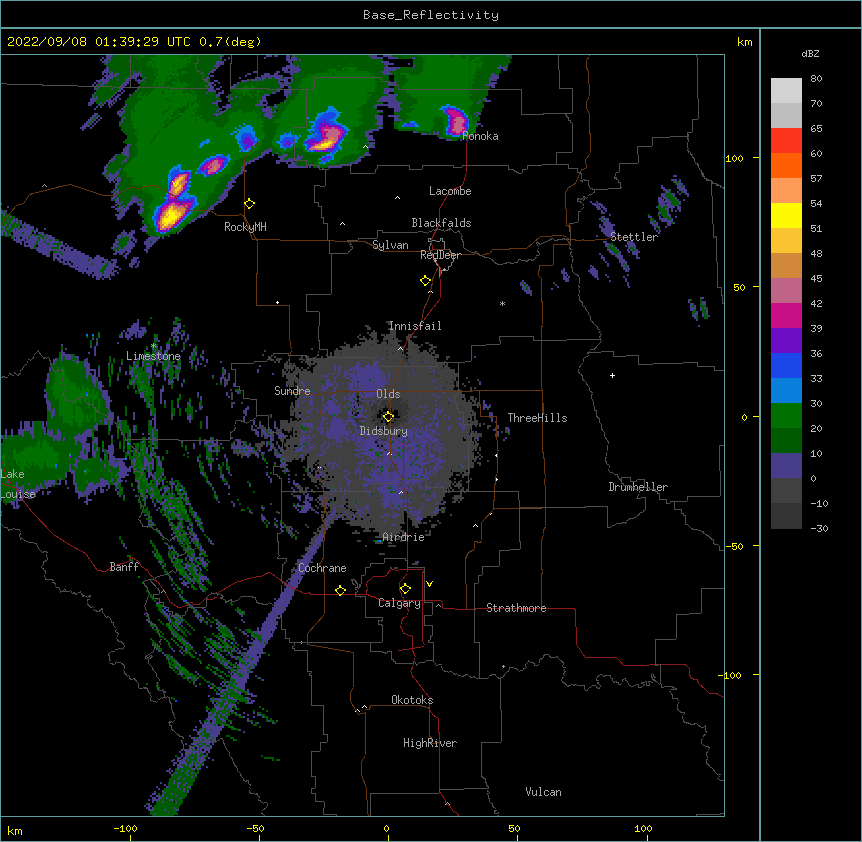Select the magenta 42 dBZ color swatch

[x=786, y=315]
